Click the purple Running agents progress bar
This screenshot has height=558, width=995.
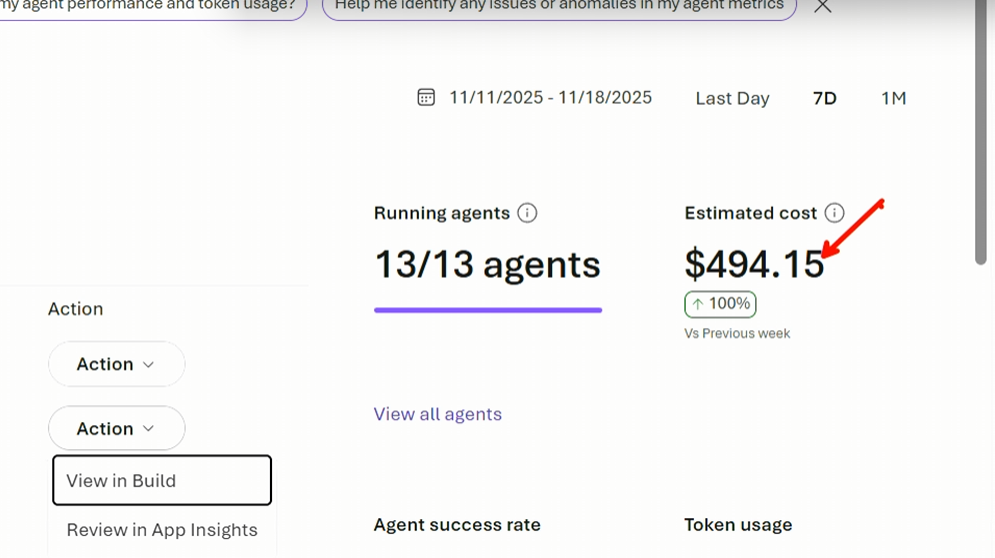(487, 310)
